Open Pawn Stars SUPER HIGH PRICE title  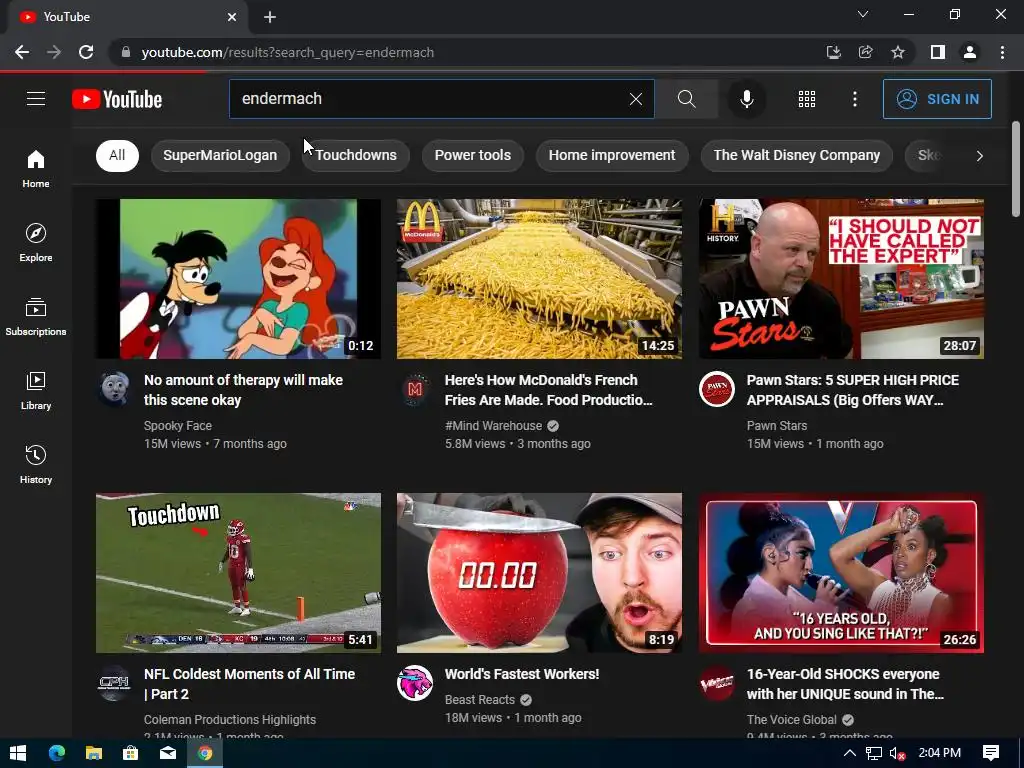pyautogui.click(x=853, y=390)
